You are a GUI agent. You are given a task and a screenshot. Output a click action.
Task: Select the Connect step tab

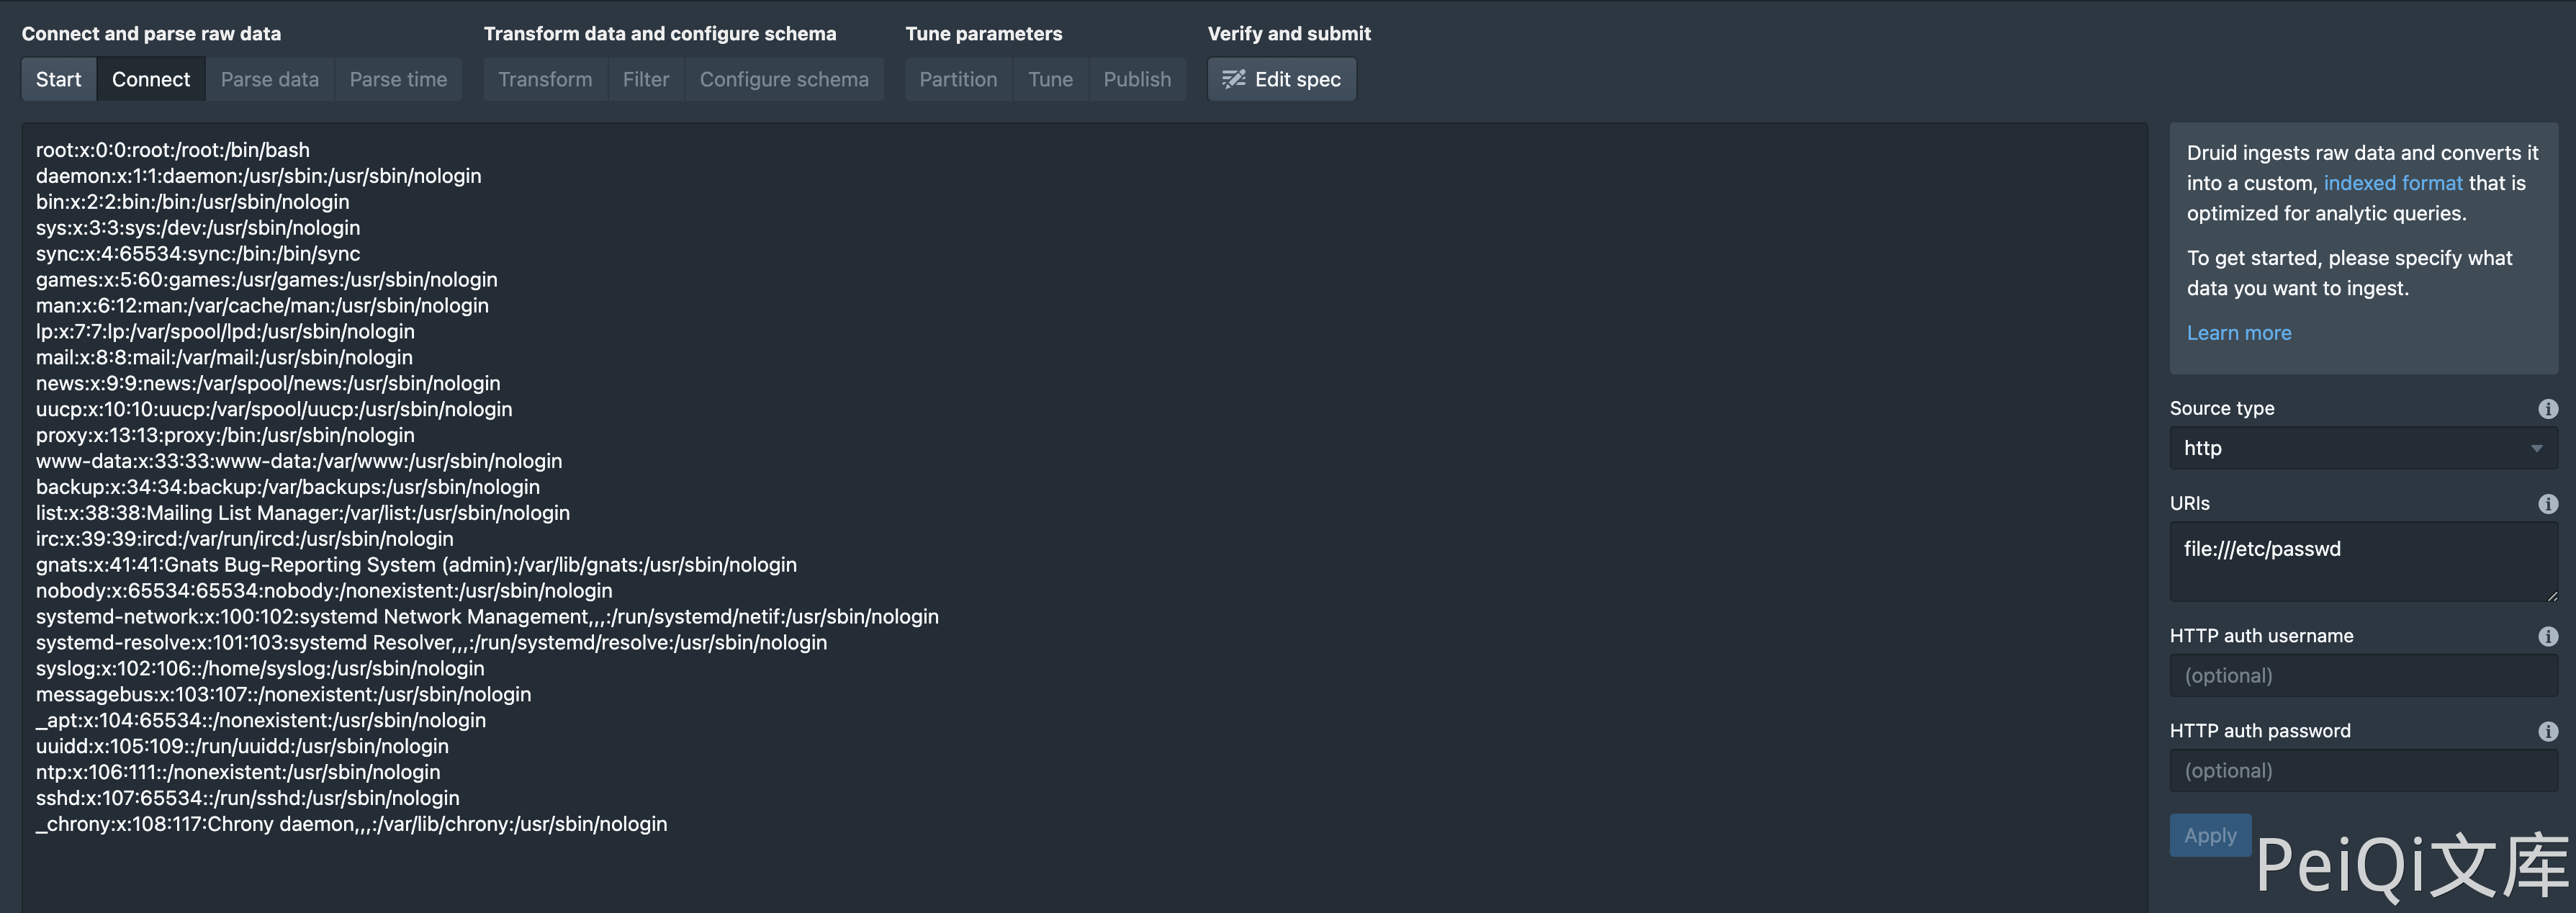tap(150, 79)
